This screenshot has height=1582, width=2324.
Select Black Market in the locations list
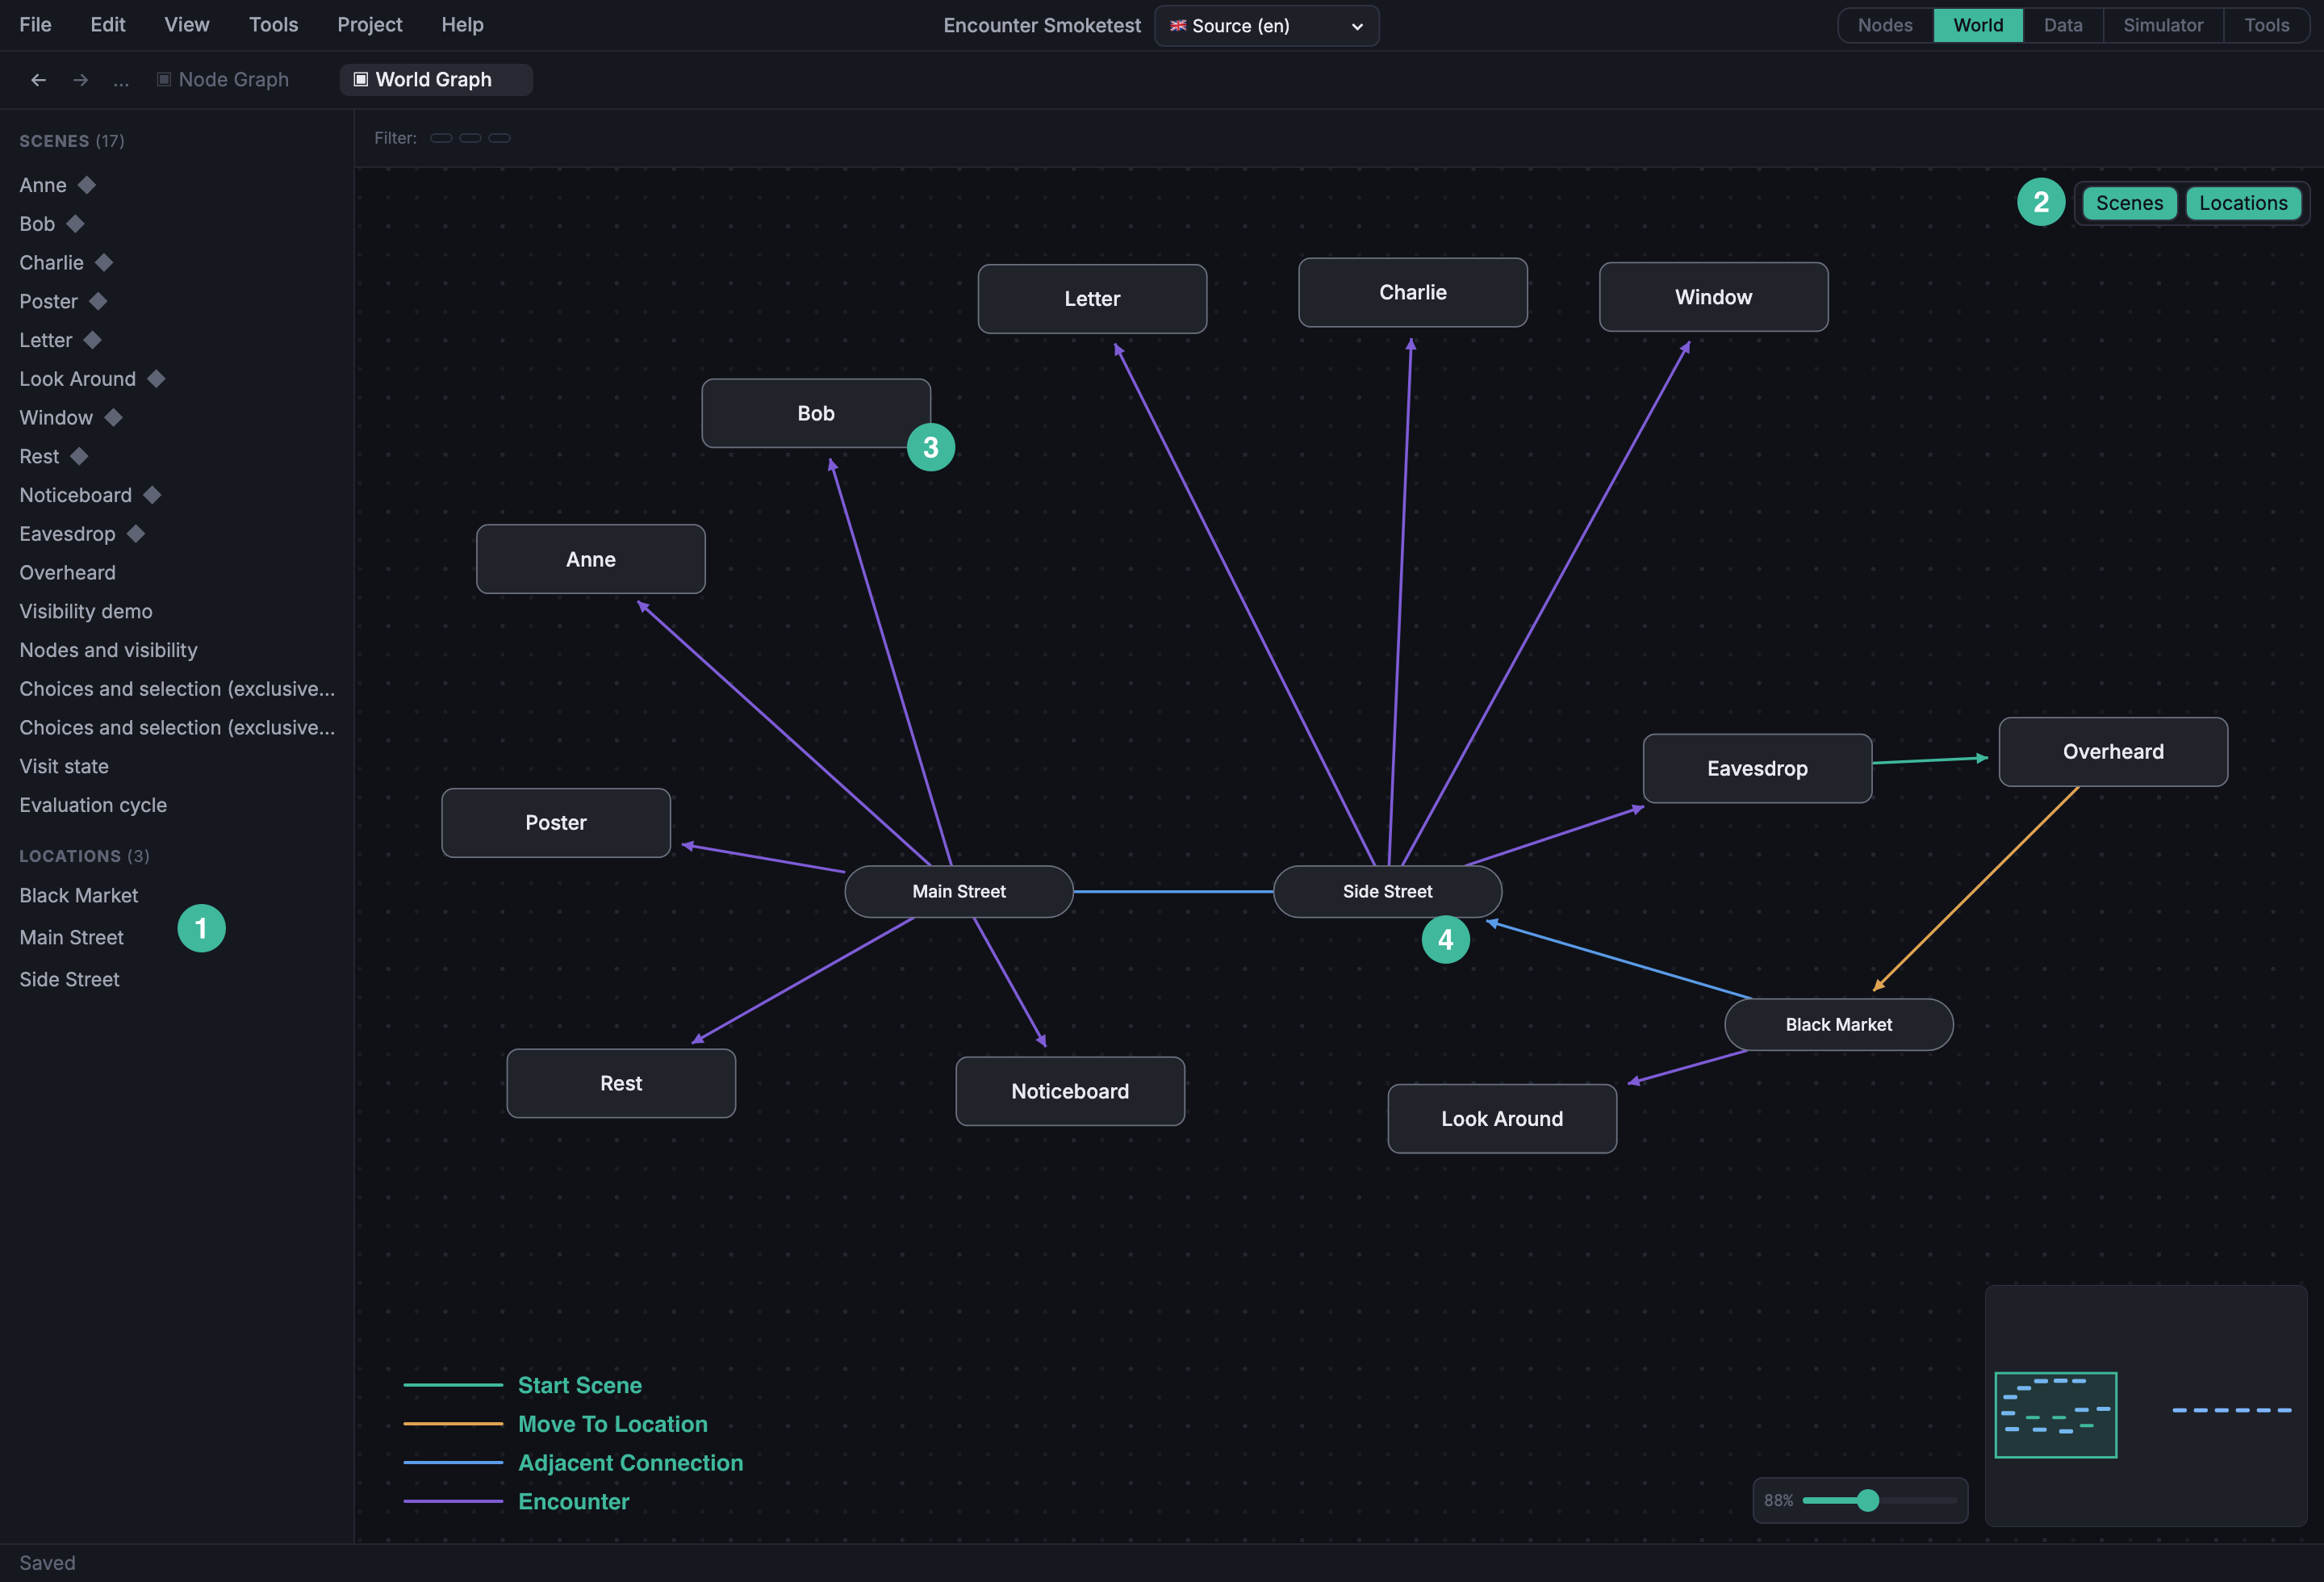(x=79, y=895)
